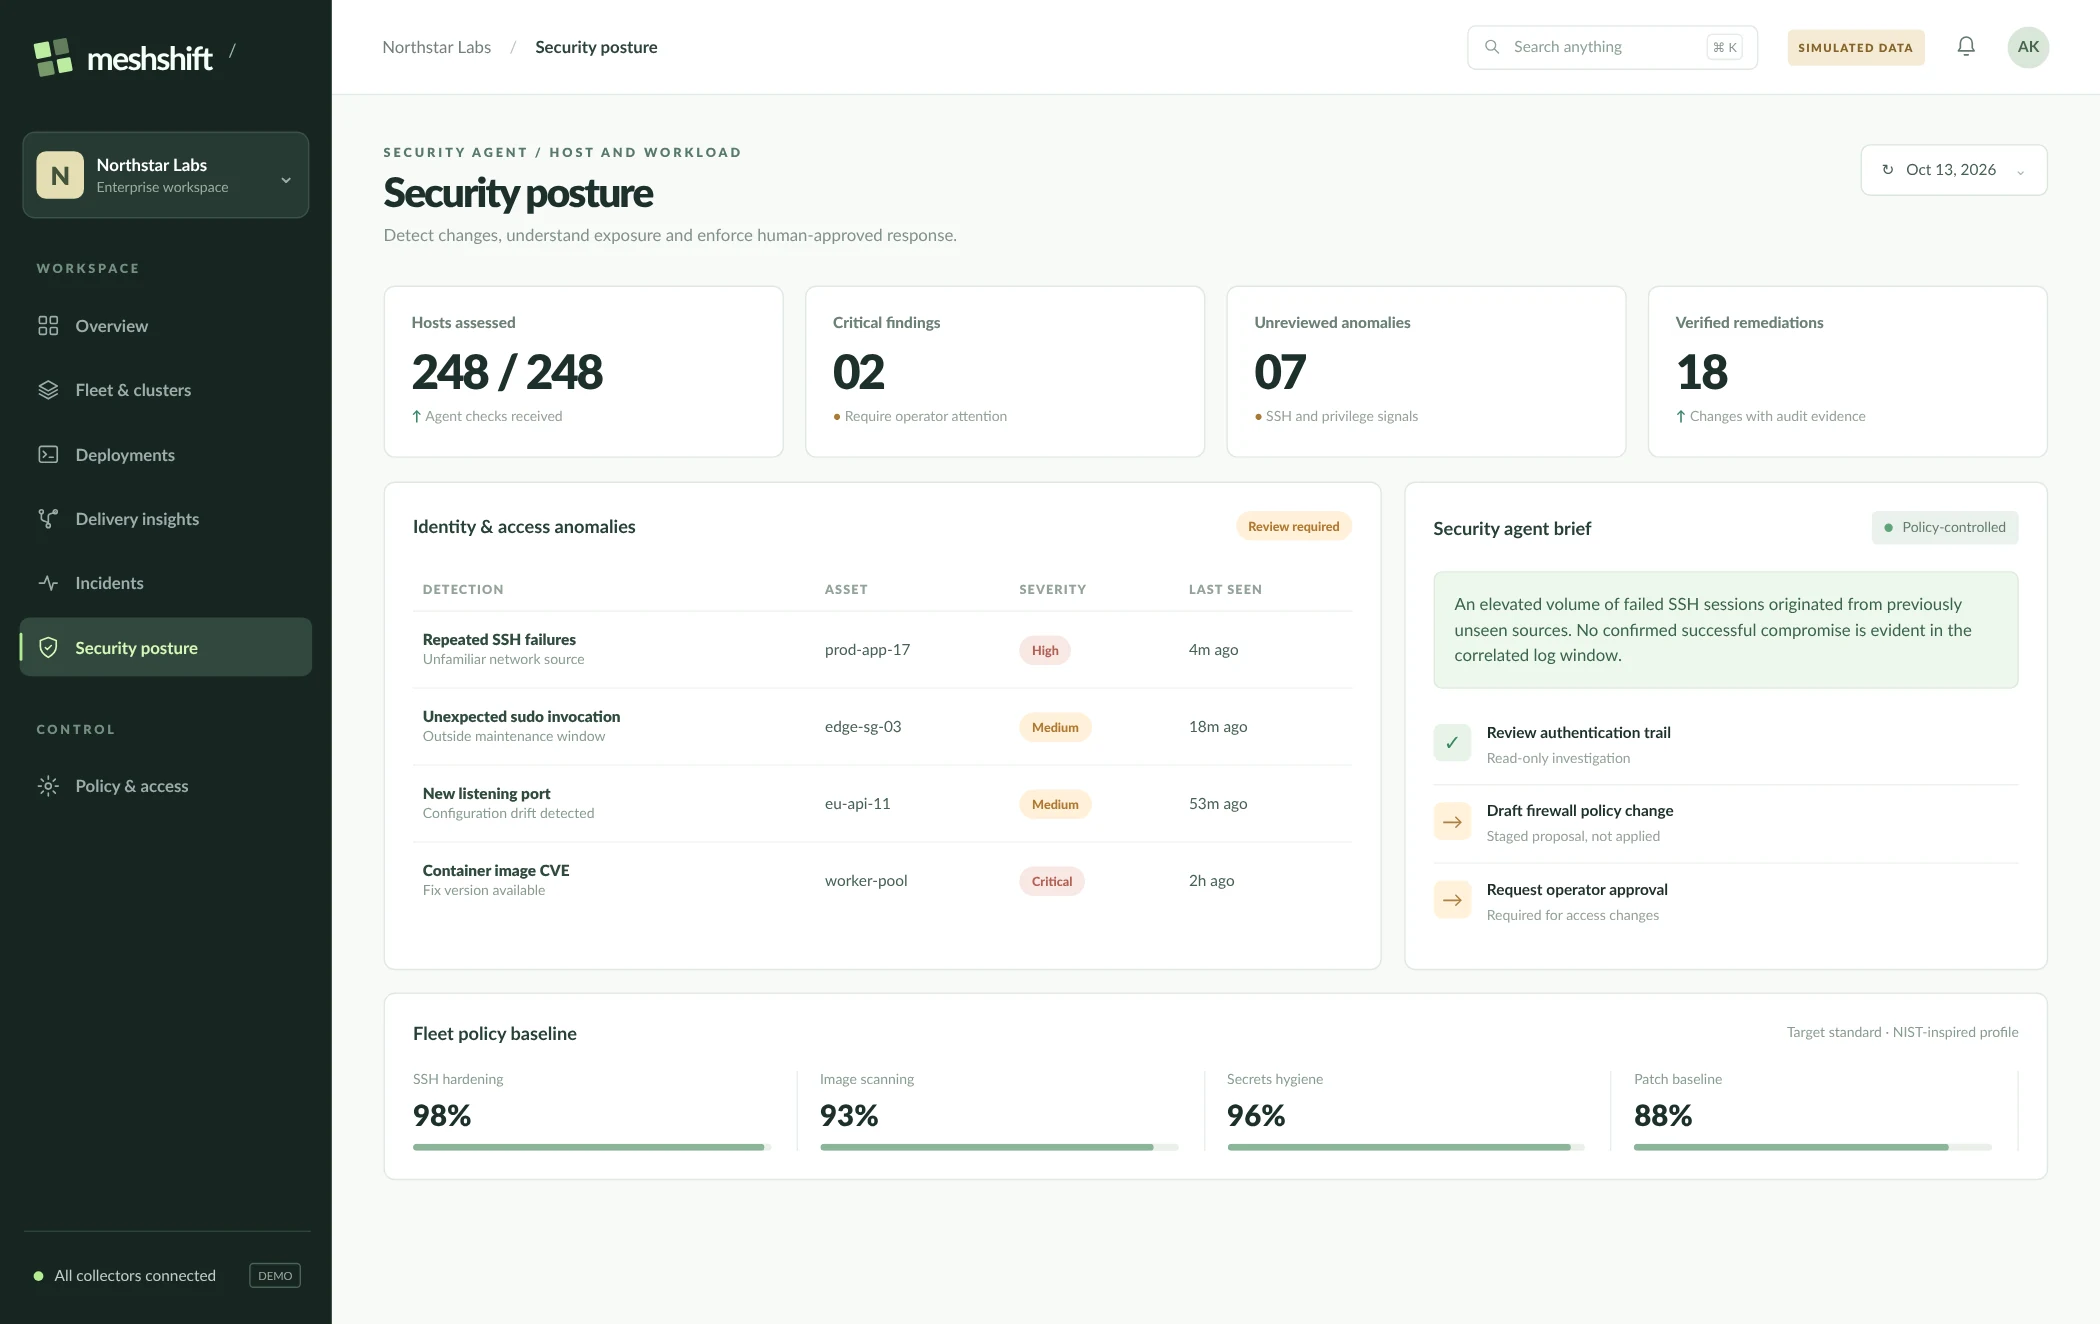The height and width of the screenshot is (1324, 2100).
Task: Click the arrow icon for Draft firewall policy change
Action: tap(1452, 822)
